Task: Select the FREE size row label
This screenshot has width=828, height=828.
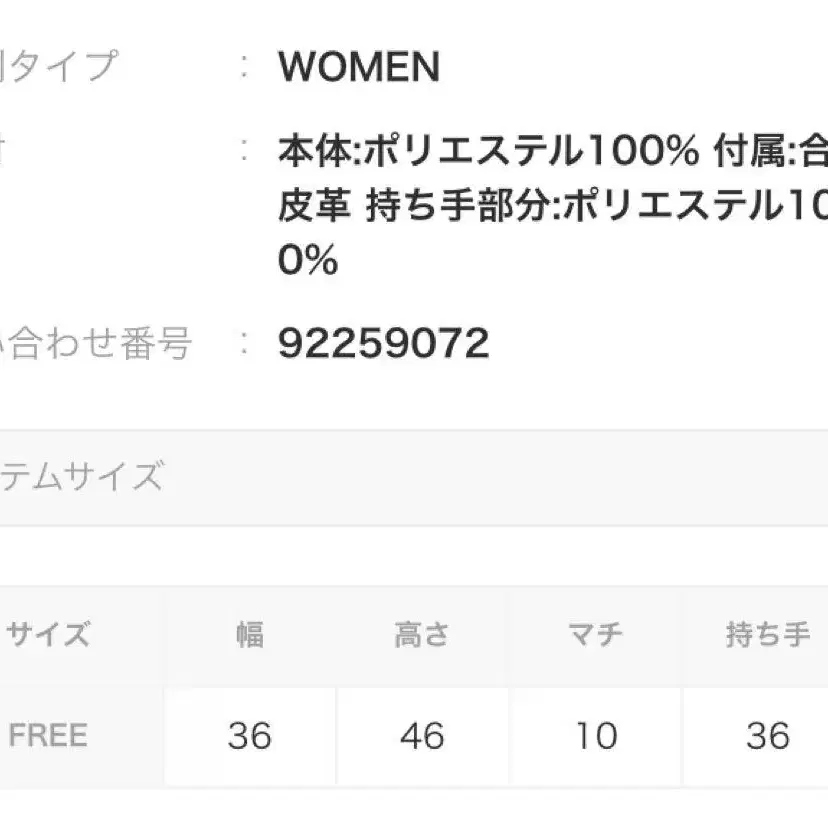Action: pos(48,736)
